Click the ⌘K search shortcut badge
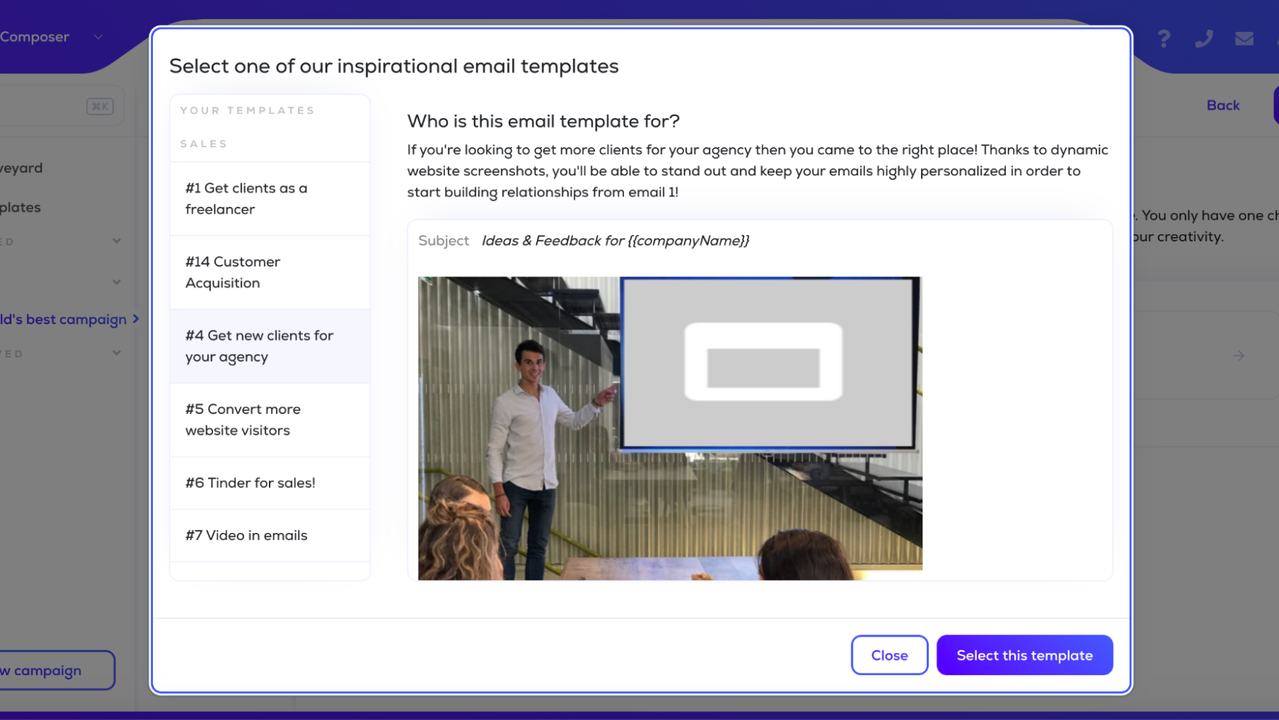Screen dimensions: 1279x720 100,106
